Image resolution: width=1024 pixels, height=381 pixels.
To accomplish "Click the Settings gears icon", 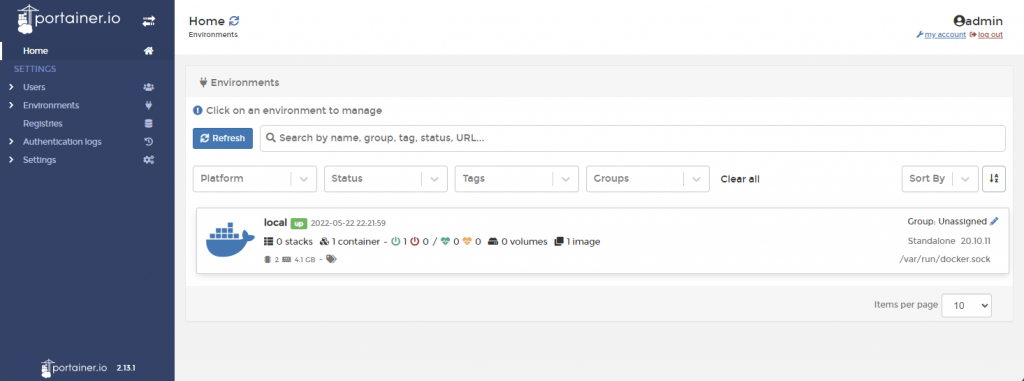I will [148, 160].
